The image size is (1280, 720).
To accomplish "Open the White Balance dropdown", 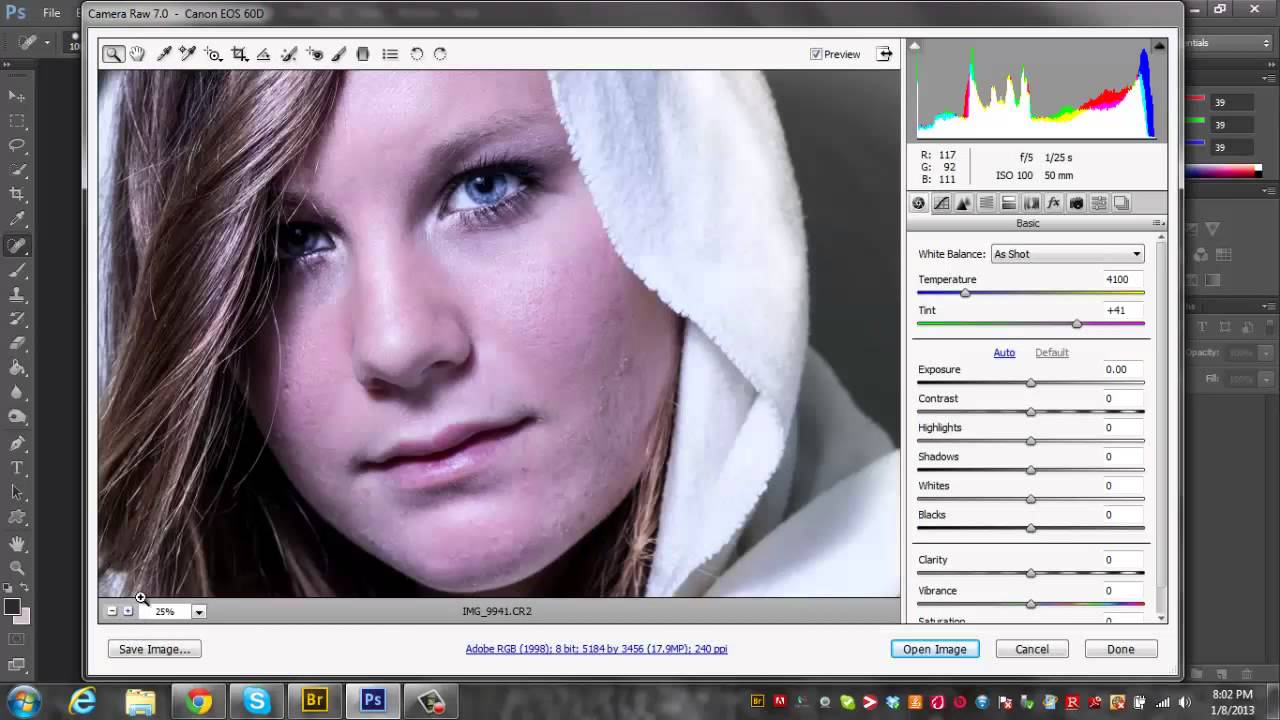I will point(1067,254).
